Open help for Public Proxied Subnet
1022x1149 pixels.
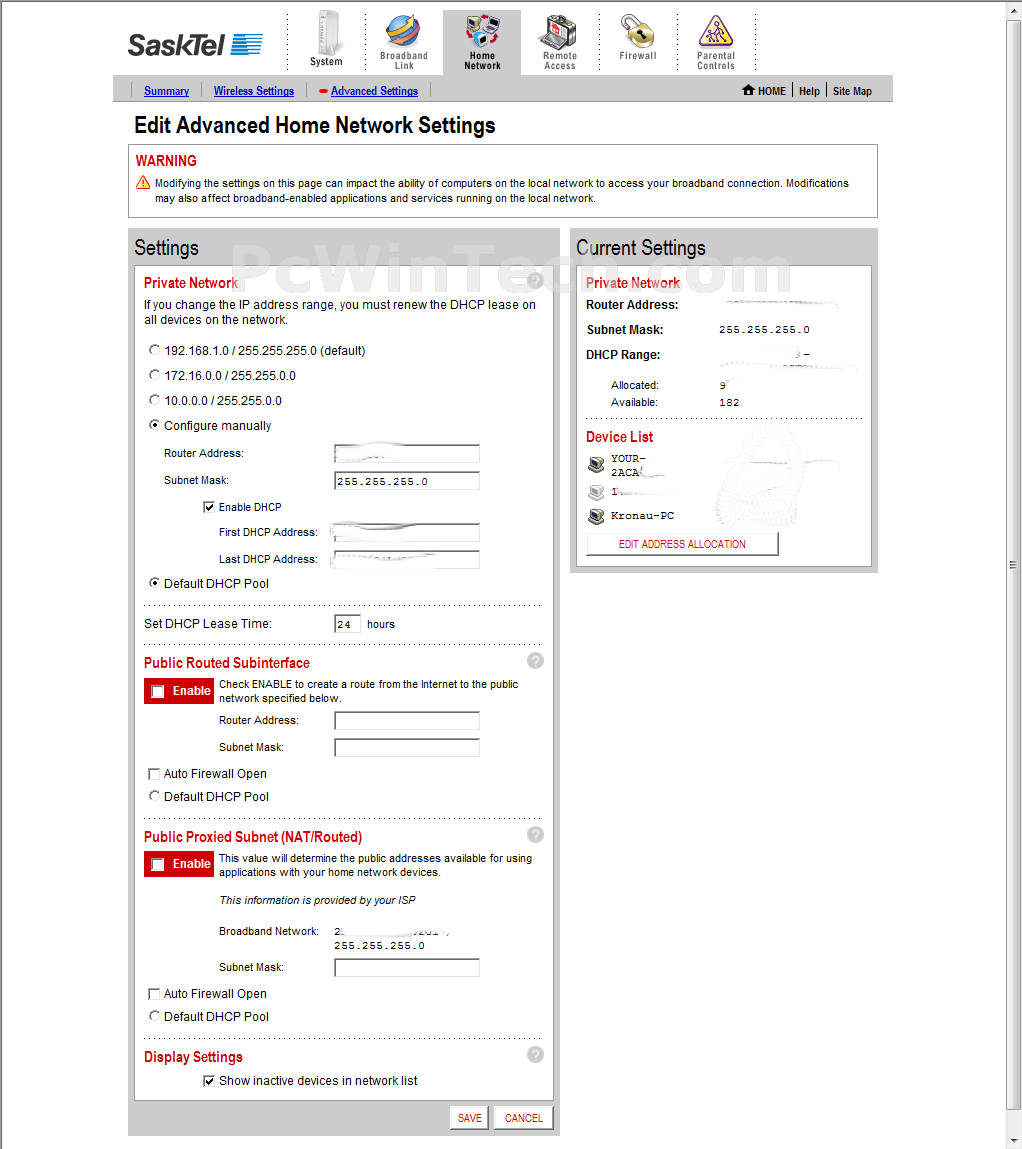(x=536, y=835)
